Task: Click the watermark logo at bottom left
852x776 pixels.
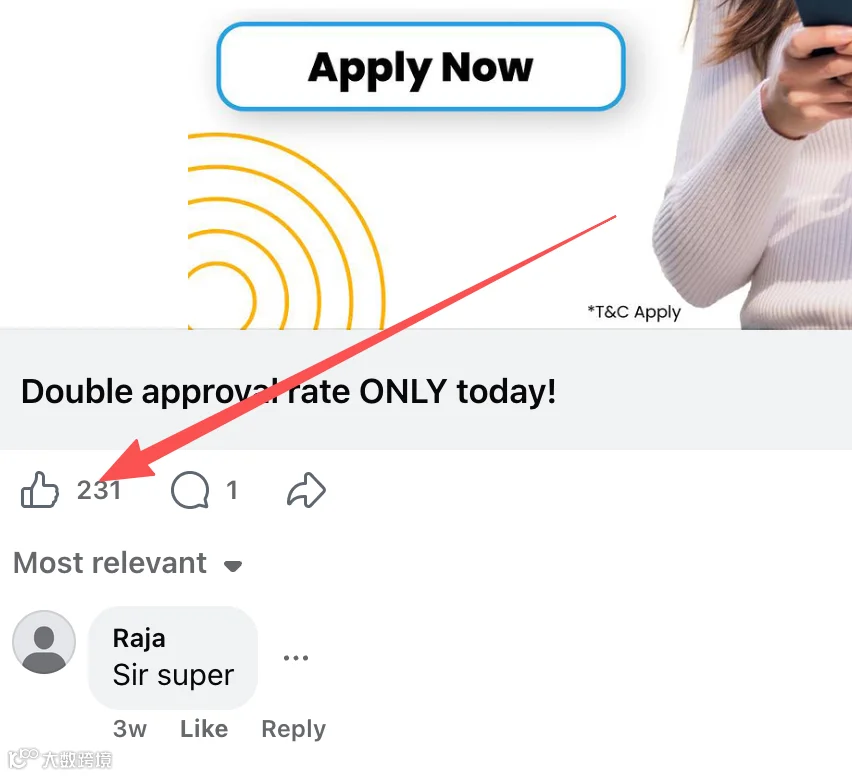Action: [60, 759]
